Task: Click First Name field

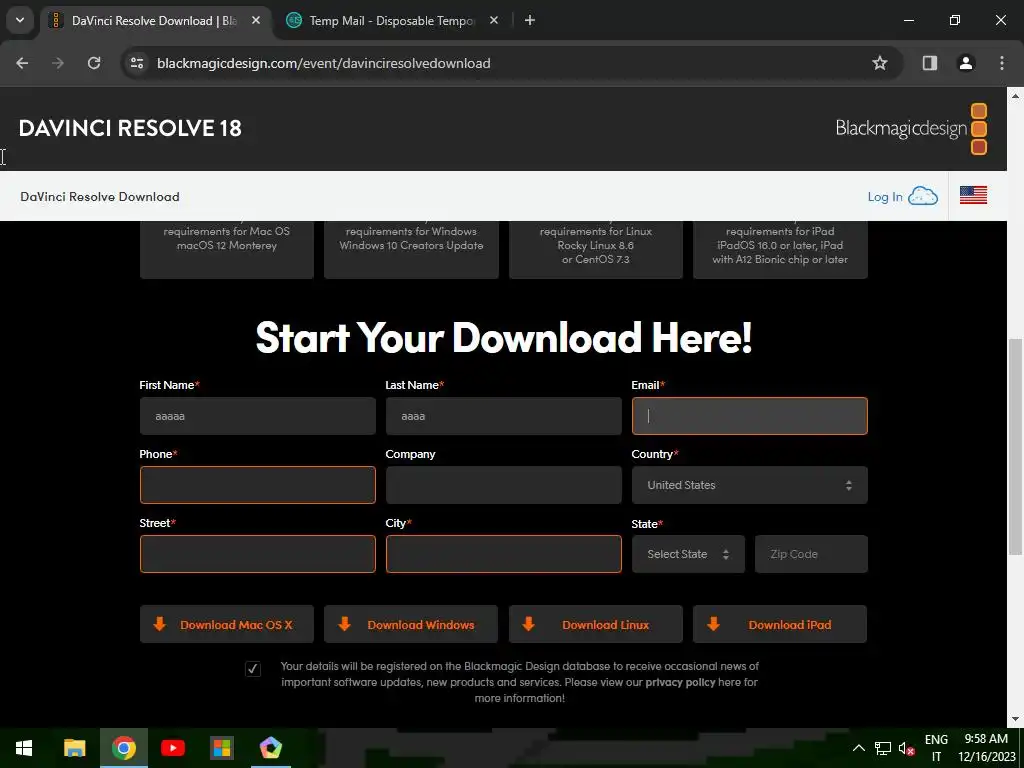Action: click(x=257, y=416)
